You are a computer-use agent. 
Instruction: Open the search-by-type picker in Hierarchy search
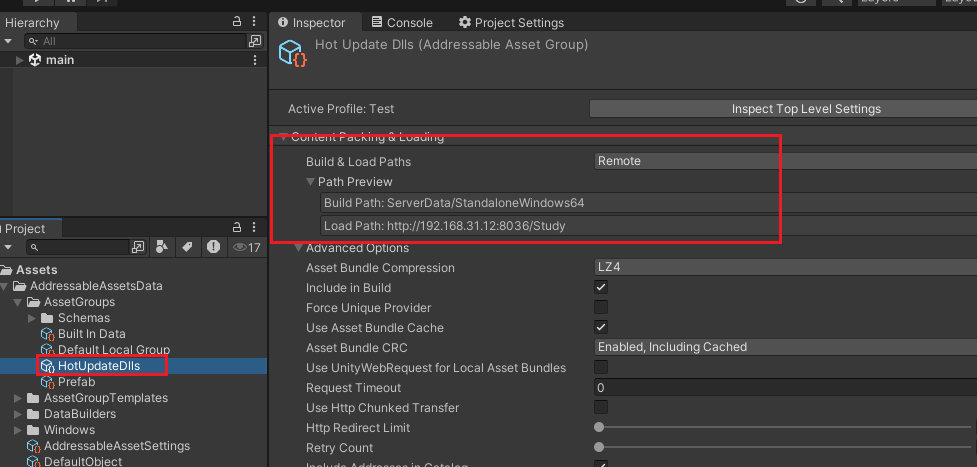(255, 41)
